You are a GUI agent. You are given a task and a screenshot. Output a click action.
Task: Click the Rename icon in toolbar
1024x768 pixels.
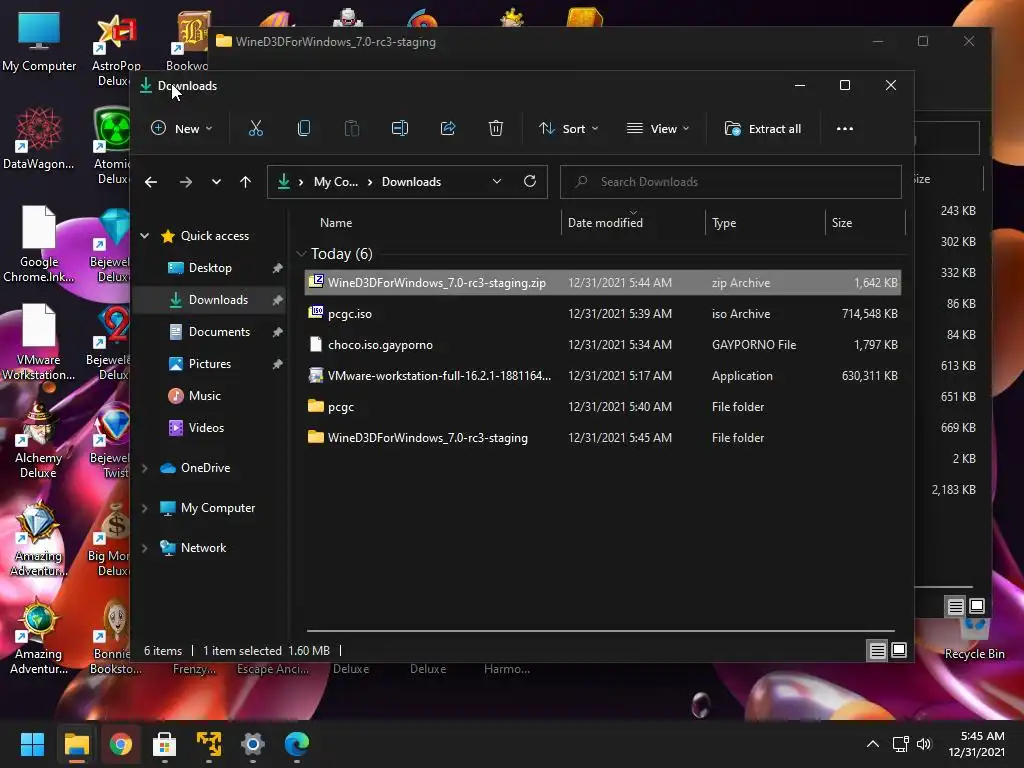pyautogui.click(x=400, y=129)
